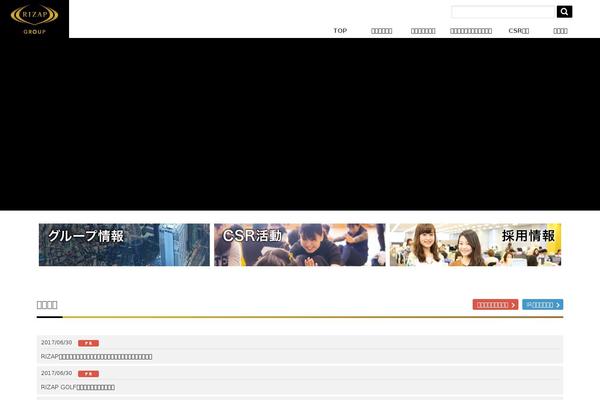Open the TOP navigation item

click(340, 31)
